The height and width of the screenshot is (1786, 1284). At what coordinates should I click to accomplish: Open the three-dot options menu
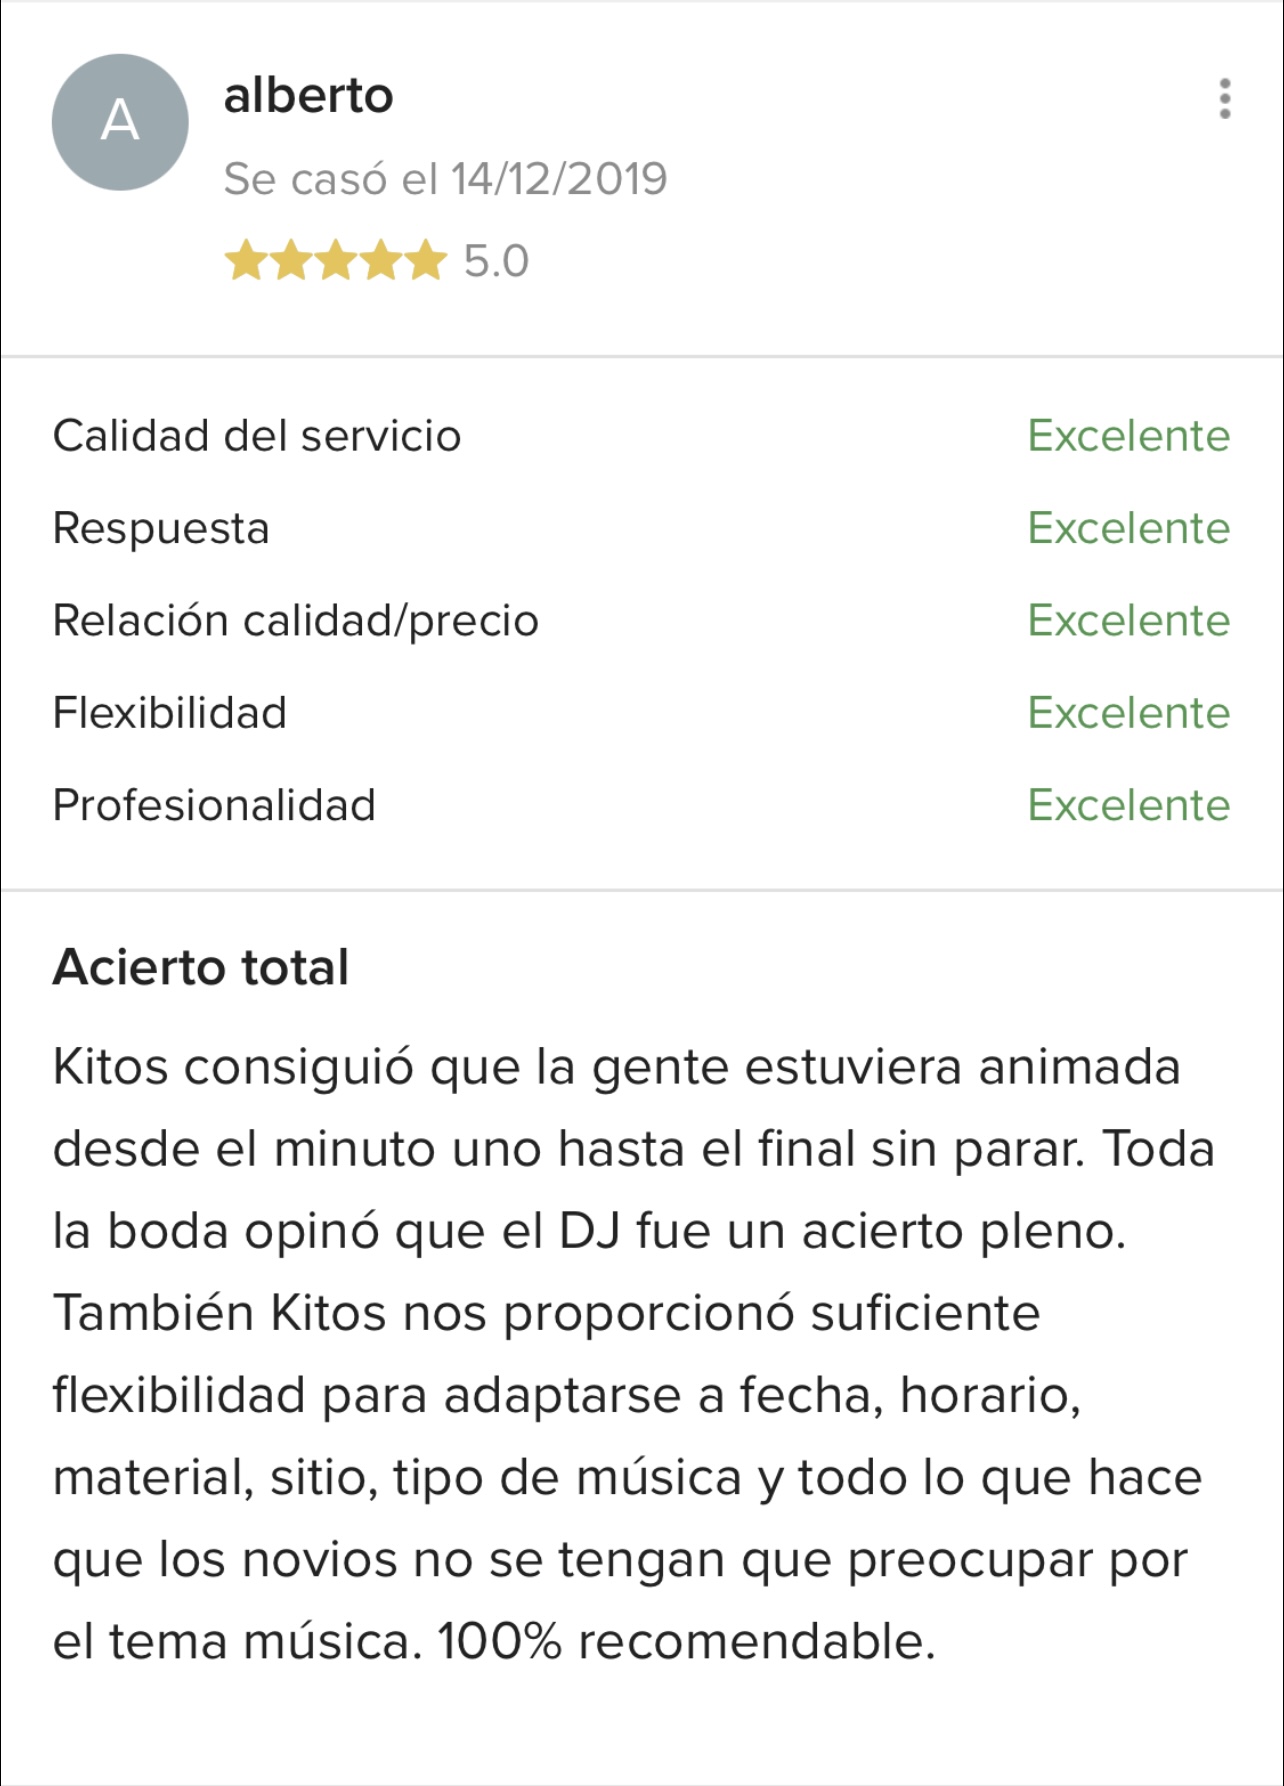point(1224,99)
